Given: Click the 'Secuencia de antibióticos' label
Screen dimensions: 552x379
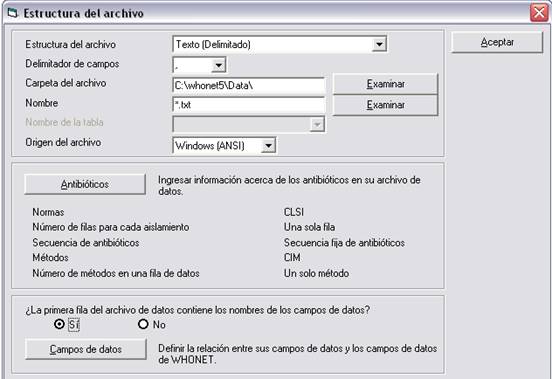Looking at the screenshot, I should coord(86,243).
